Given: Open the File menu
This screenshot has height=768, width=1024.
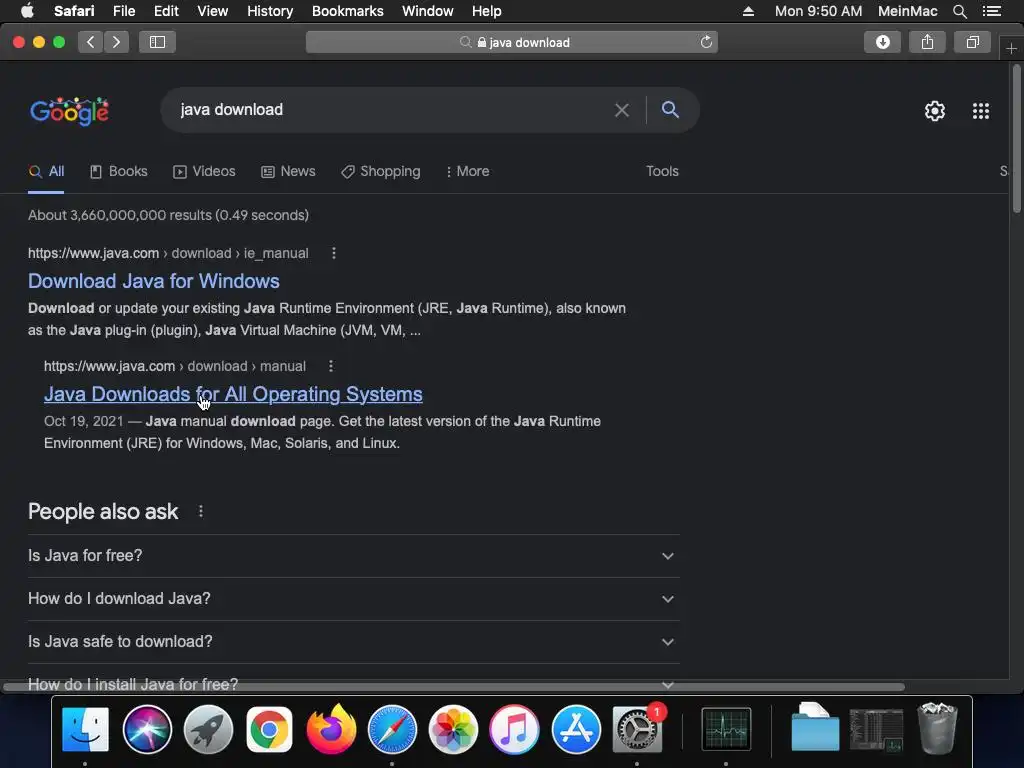Looking at the screenshot, I should click(x=123, y=11).
